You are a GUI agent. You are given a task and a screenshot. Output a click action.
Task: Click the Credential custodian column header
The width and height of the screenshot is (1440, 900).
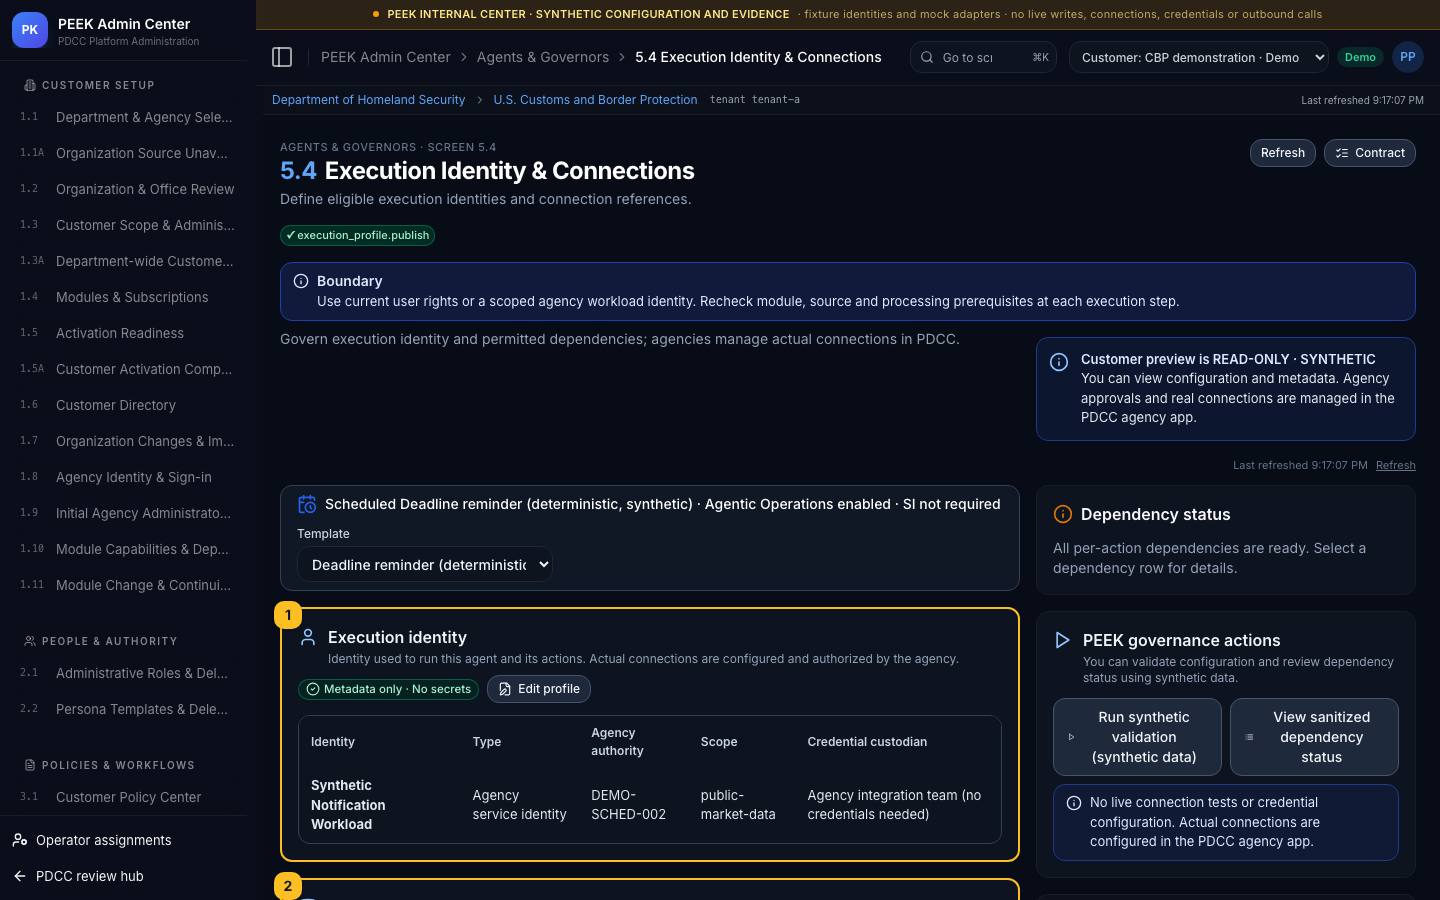pos(867,742)
